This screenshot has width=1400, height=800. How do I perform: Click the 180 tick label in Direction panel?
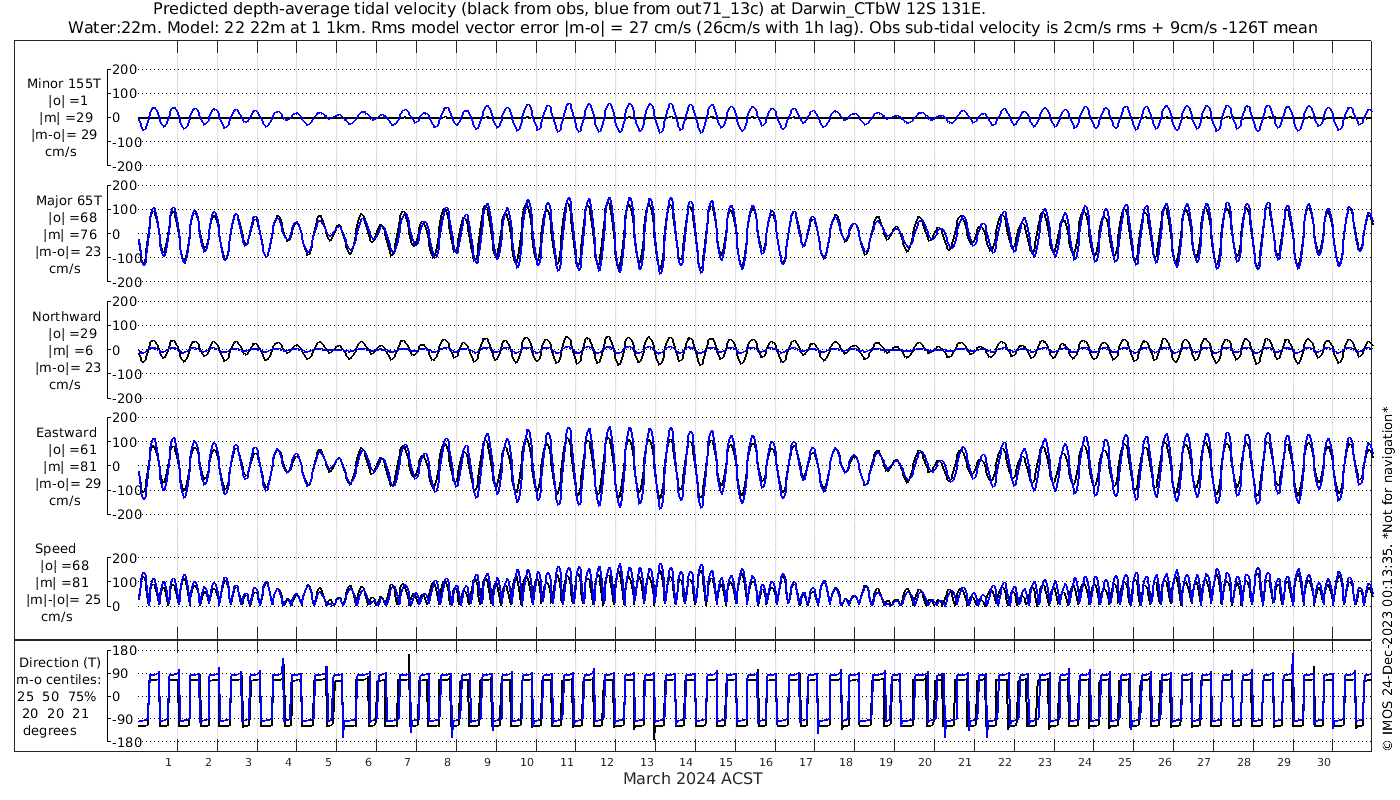coord(122,651)
